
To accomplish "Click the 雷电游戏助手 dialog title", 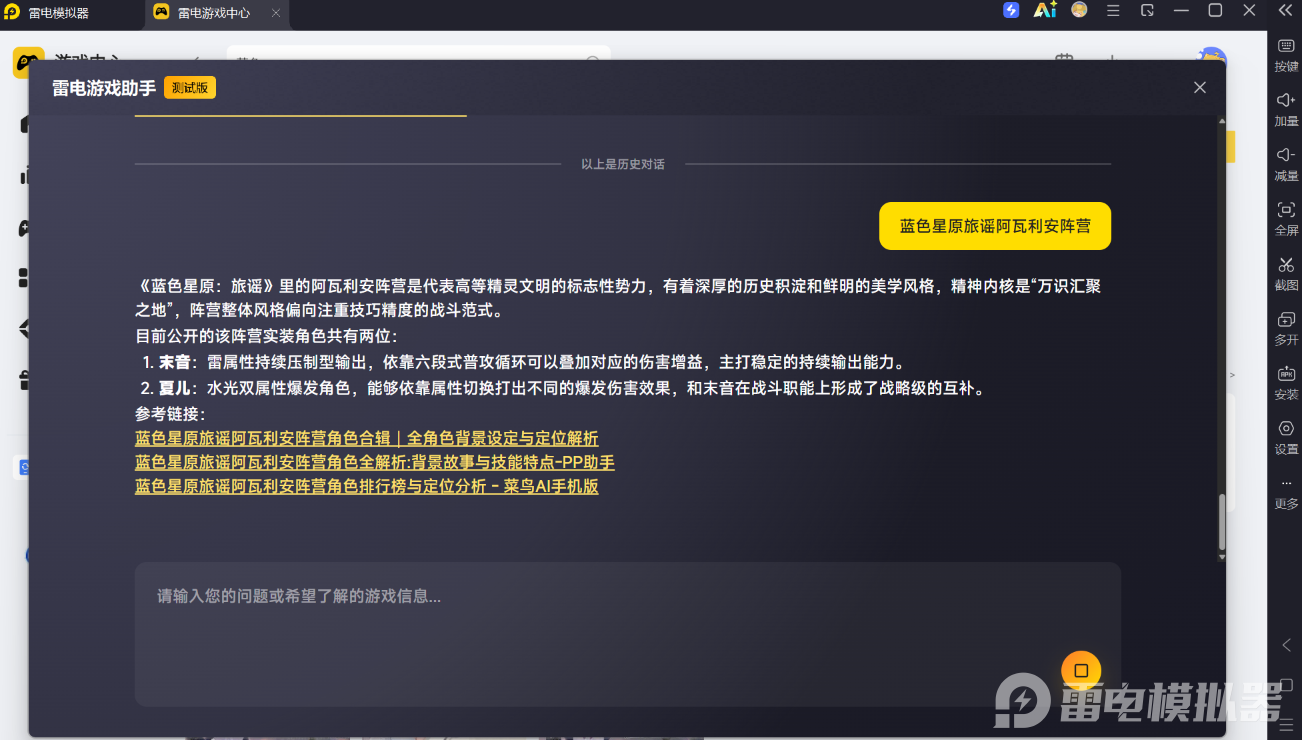I will click(104, 88).
